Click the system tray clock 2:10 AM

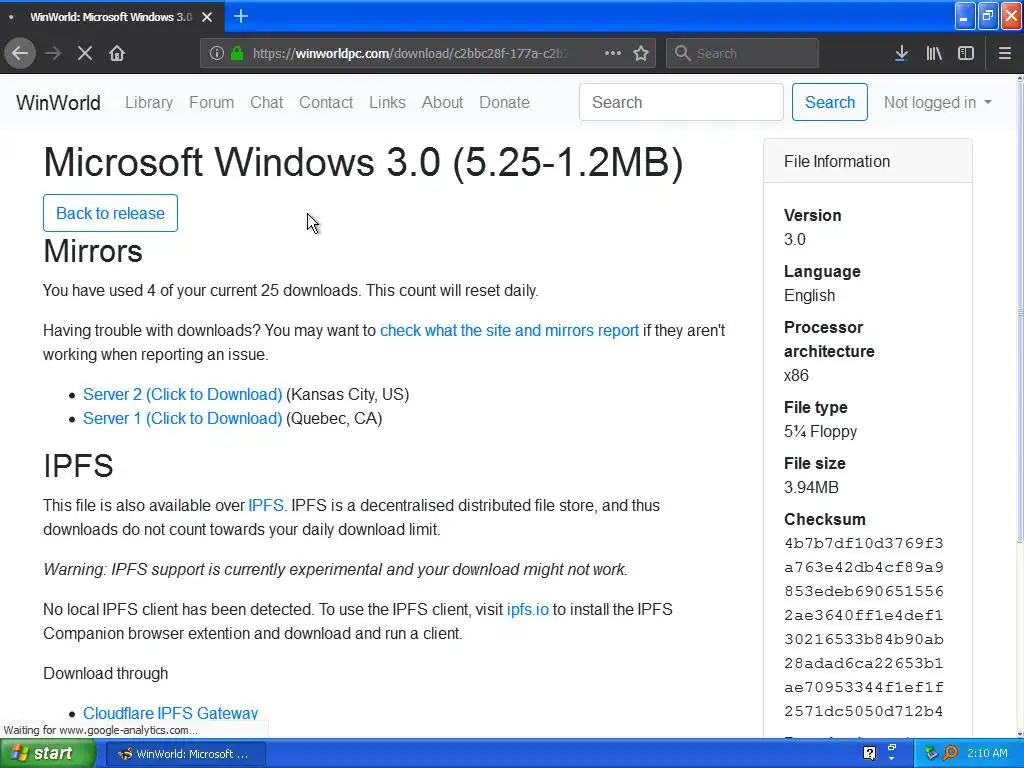pyautogui.click(x=987, y=753)
